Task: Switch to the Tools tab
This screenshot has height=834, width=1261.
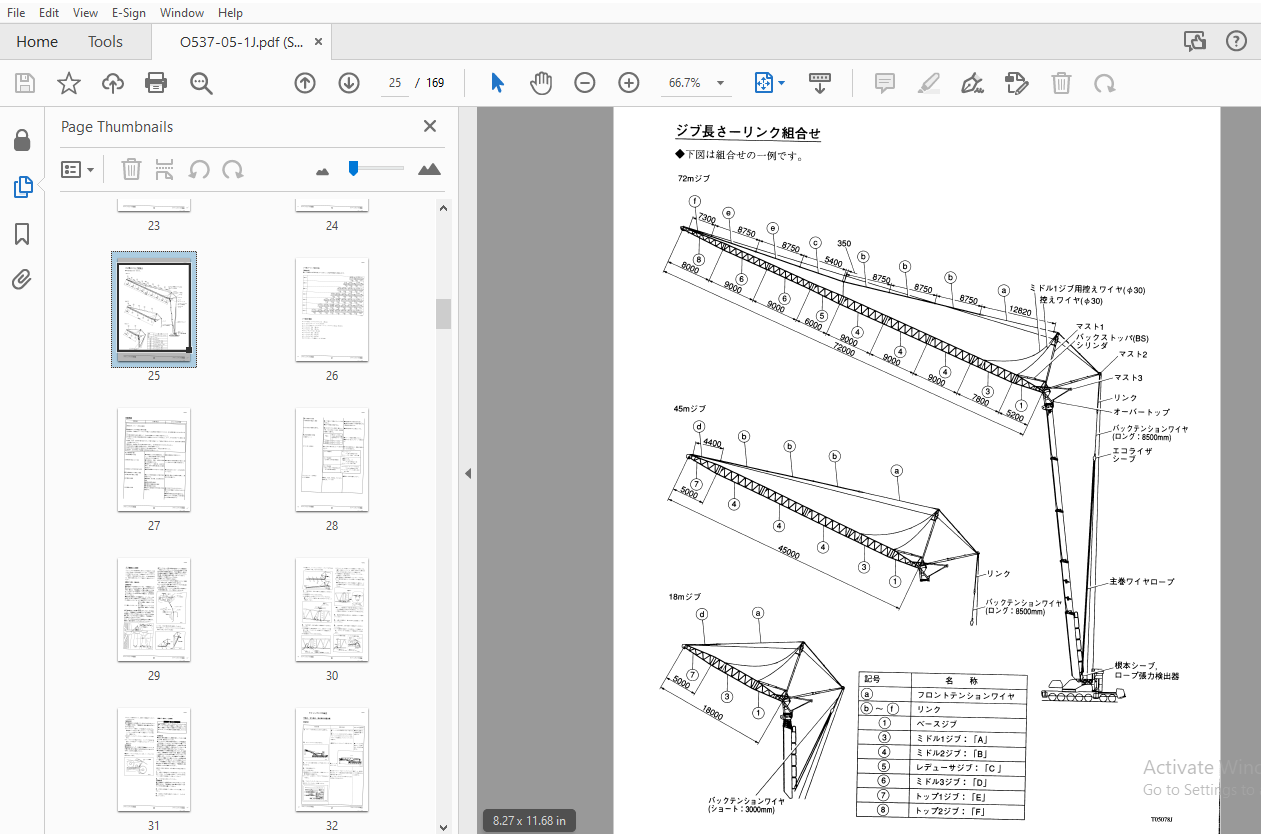Action: (105, 42)
